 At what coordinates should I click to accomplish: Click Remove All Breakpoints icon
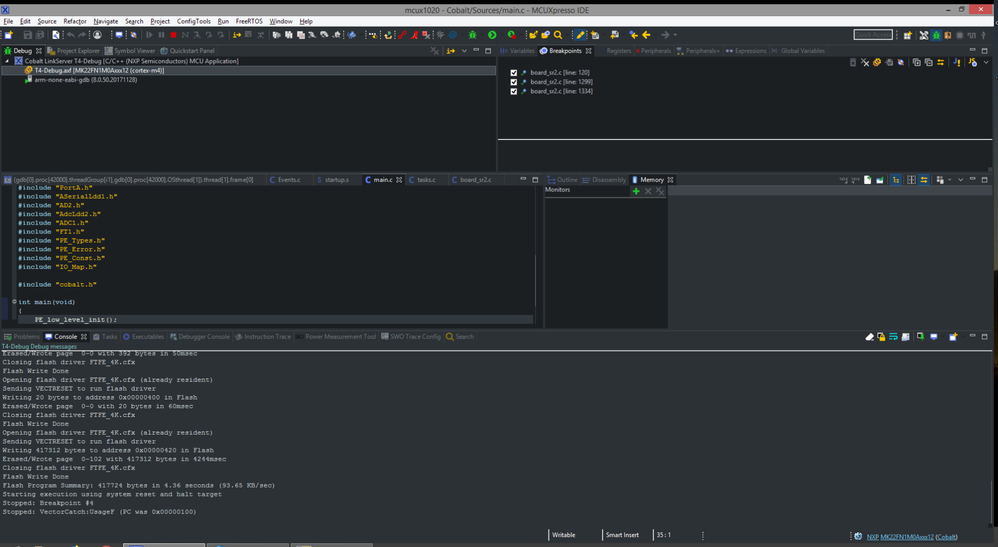pyautogui.click(x=865, y=62)
